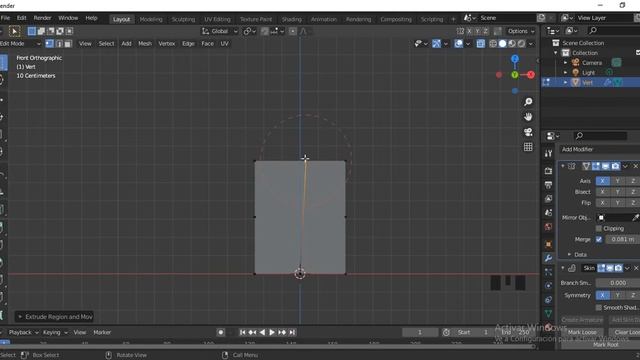This screenshot has height=360, width=640.
Task: Toggle Skin Symmetry X button
Action: pos(602,295)
